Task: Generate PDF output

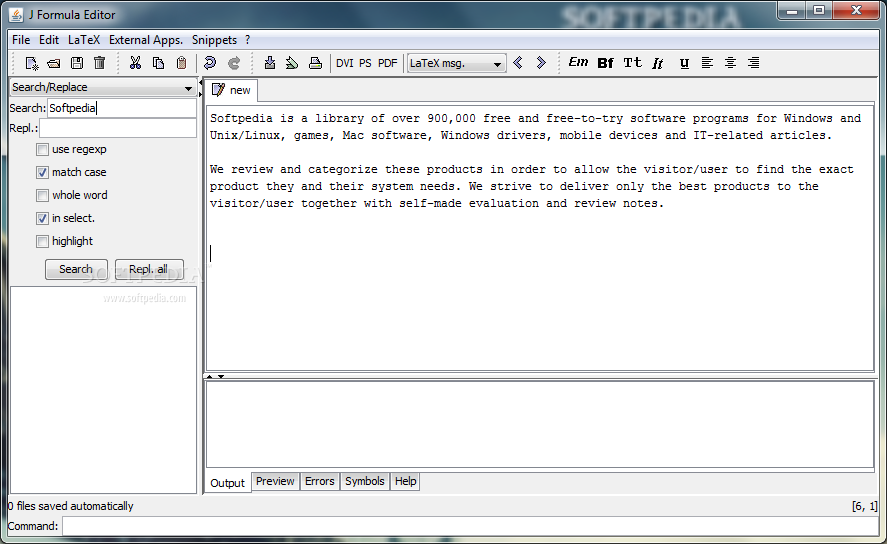Action: click(x=387, y=63)
